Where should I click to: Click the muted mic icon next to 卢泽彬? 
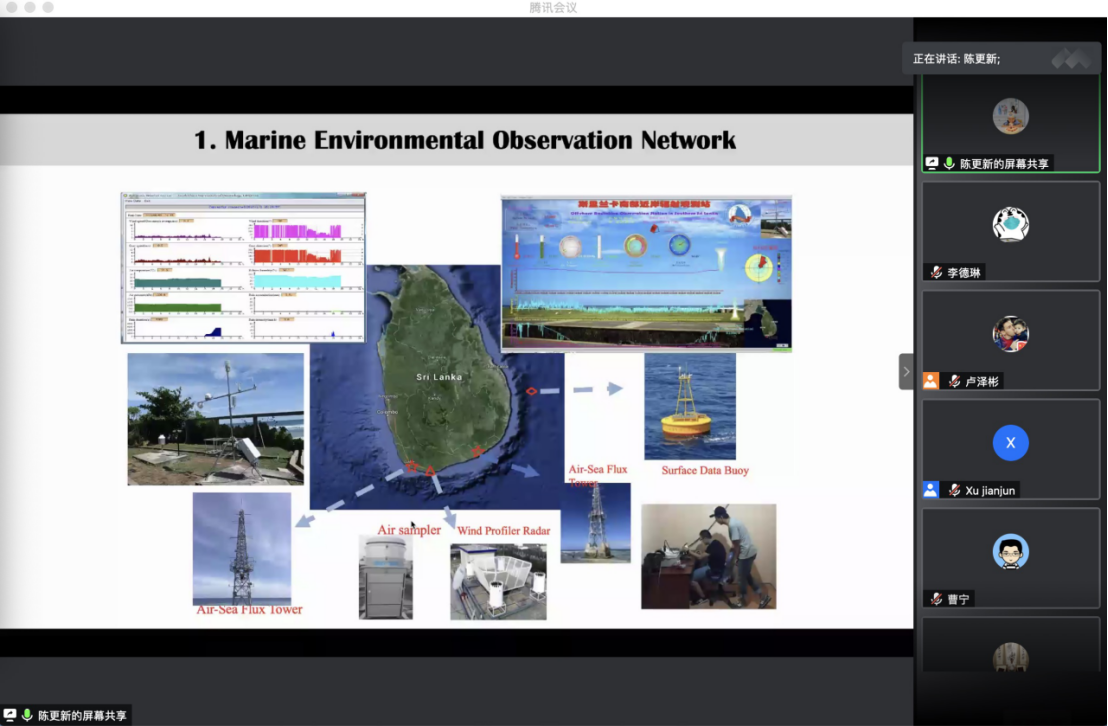(955, 381)
